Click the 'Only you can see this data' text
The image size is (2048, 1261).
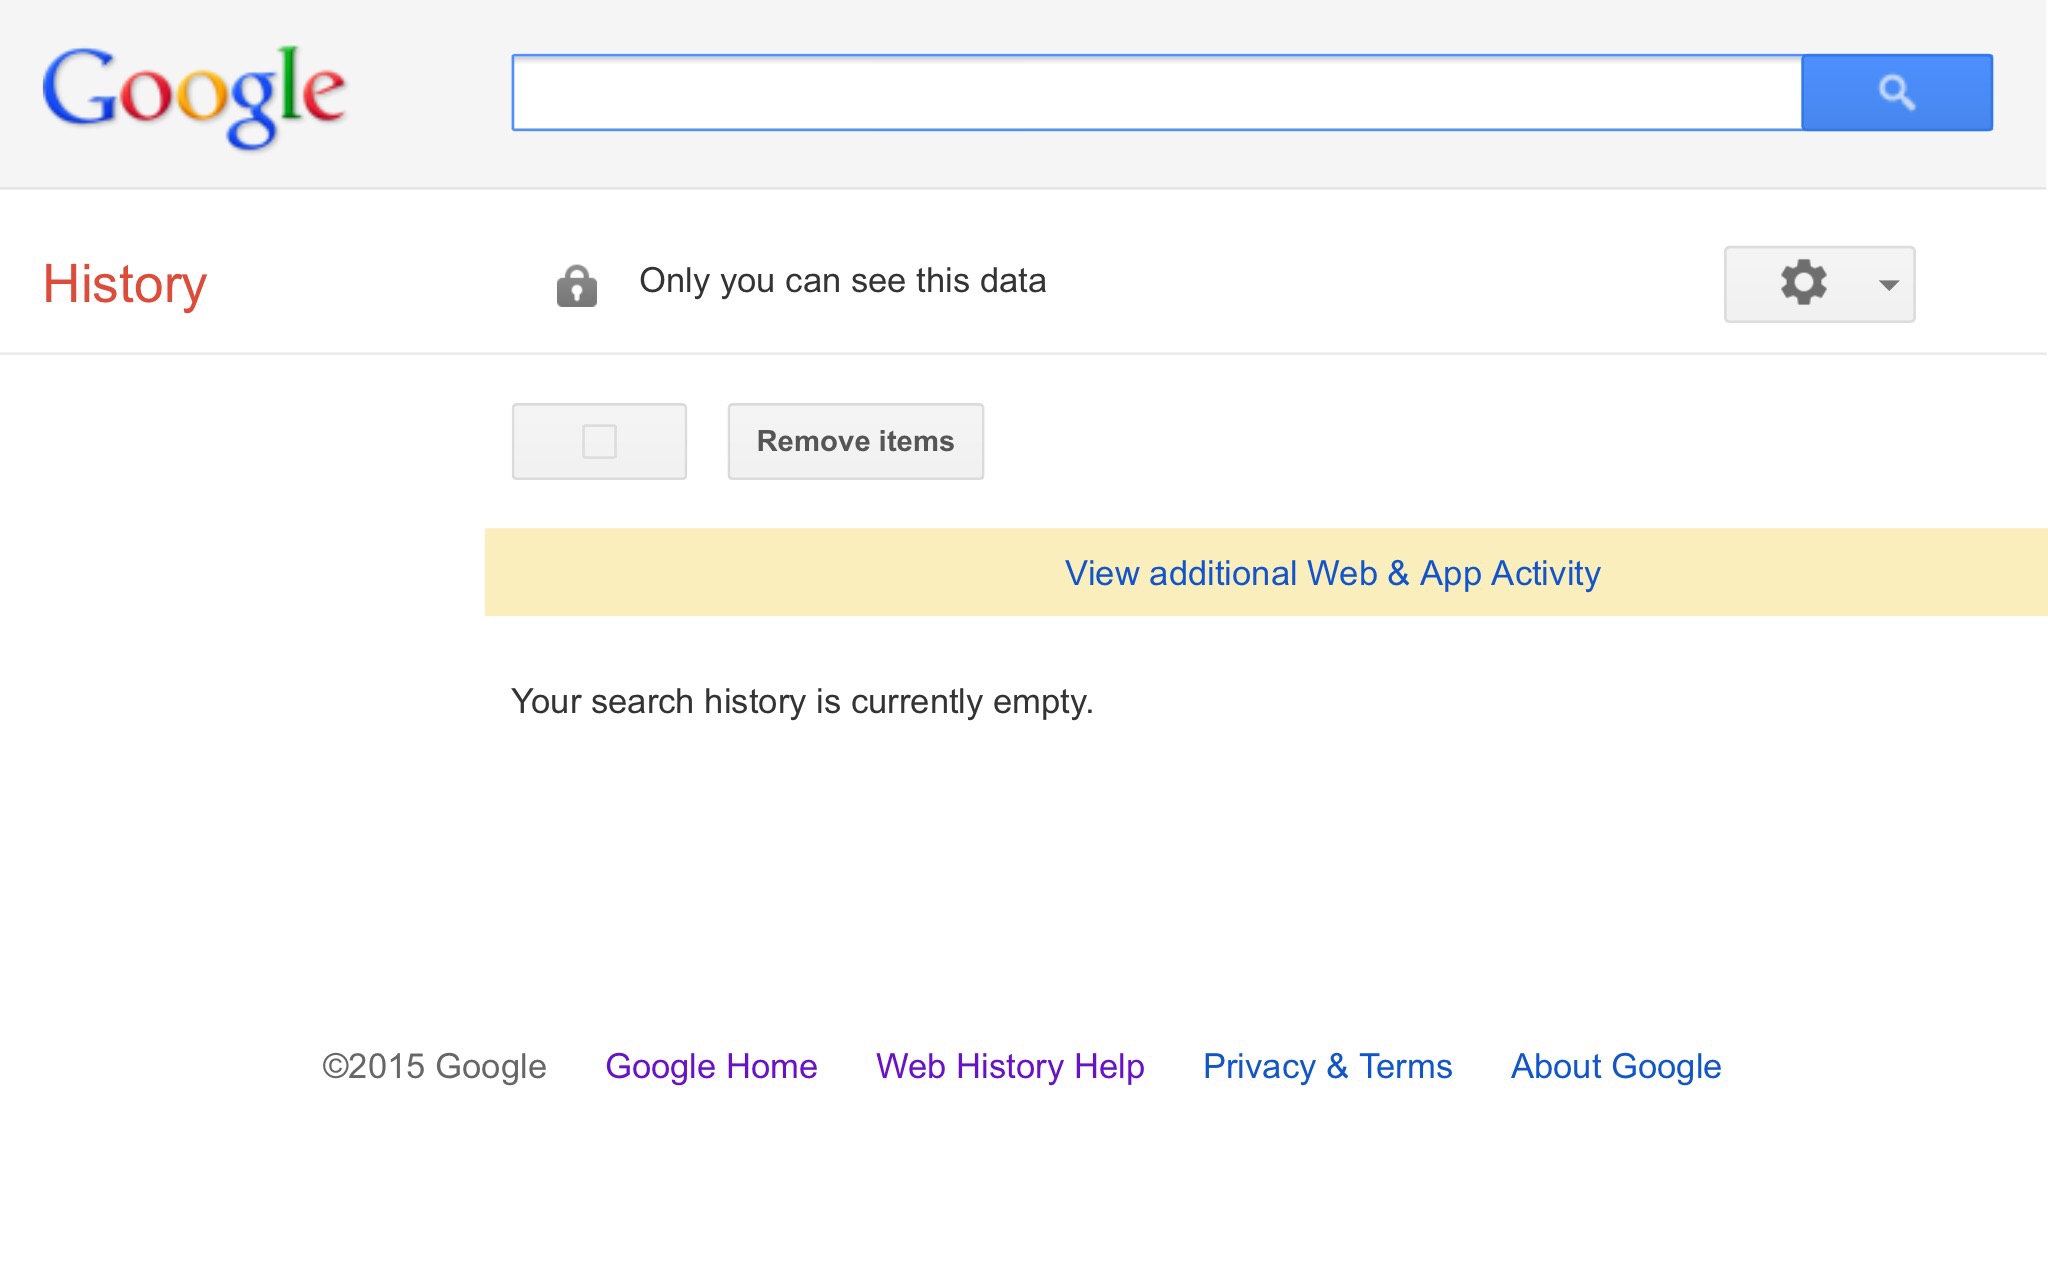pyautogui.click(x=842, y=281)
